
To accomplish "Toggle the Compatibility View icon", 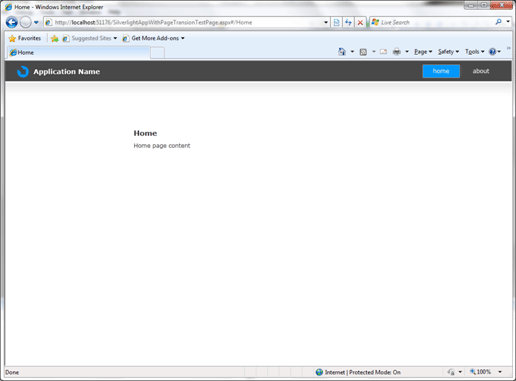I will [x=337, y=22].
